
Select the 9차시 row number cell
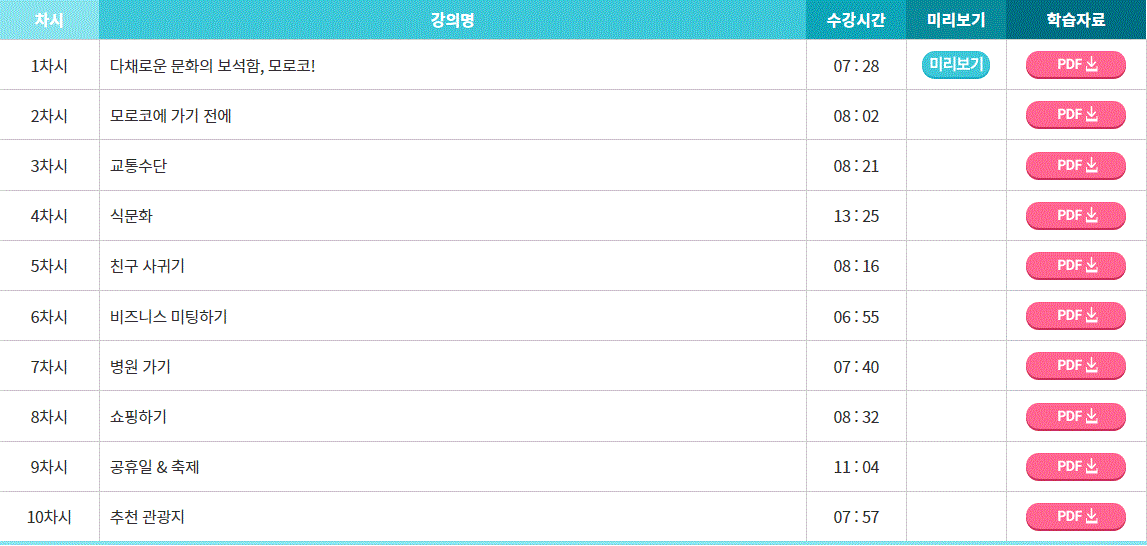coord(49,467)
